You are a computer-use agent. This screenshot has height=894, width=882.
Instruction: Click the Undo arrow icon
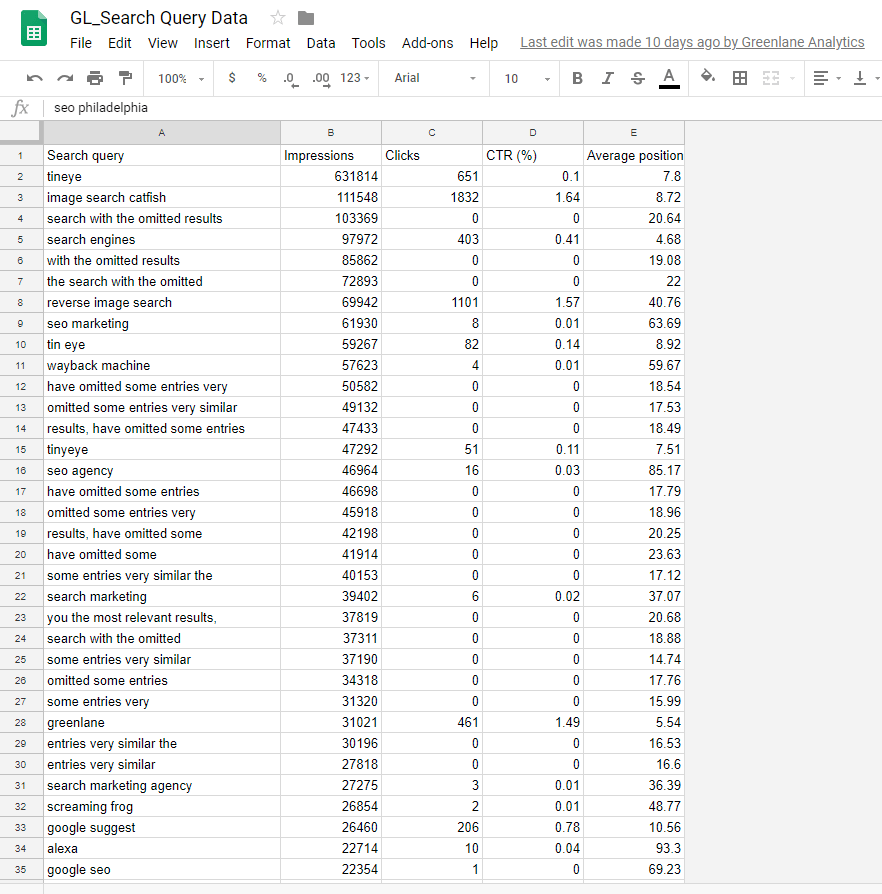(x=35, y=78)
